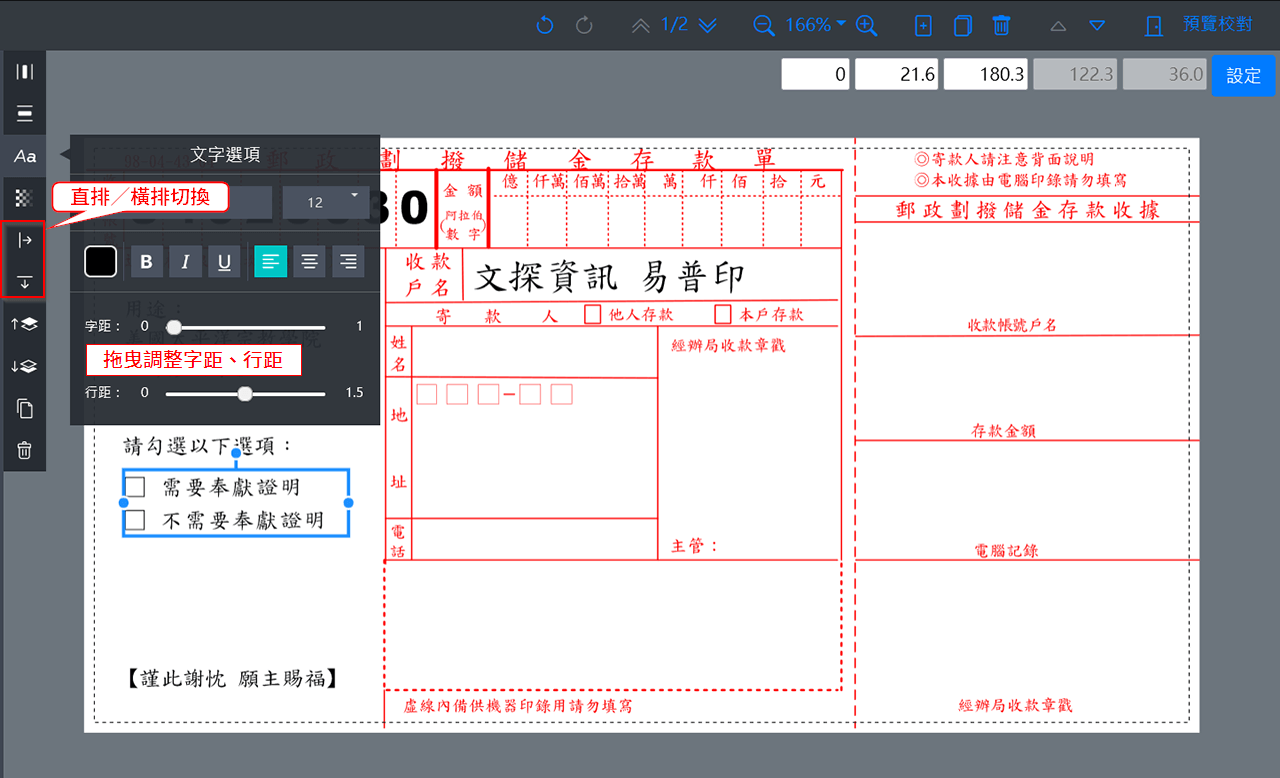Screen dimensions: 1280x778
Task: Click the gray up-triangle in top toolbar
Action: click(x=1058, y=26)
